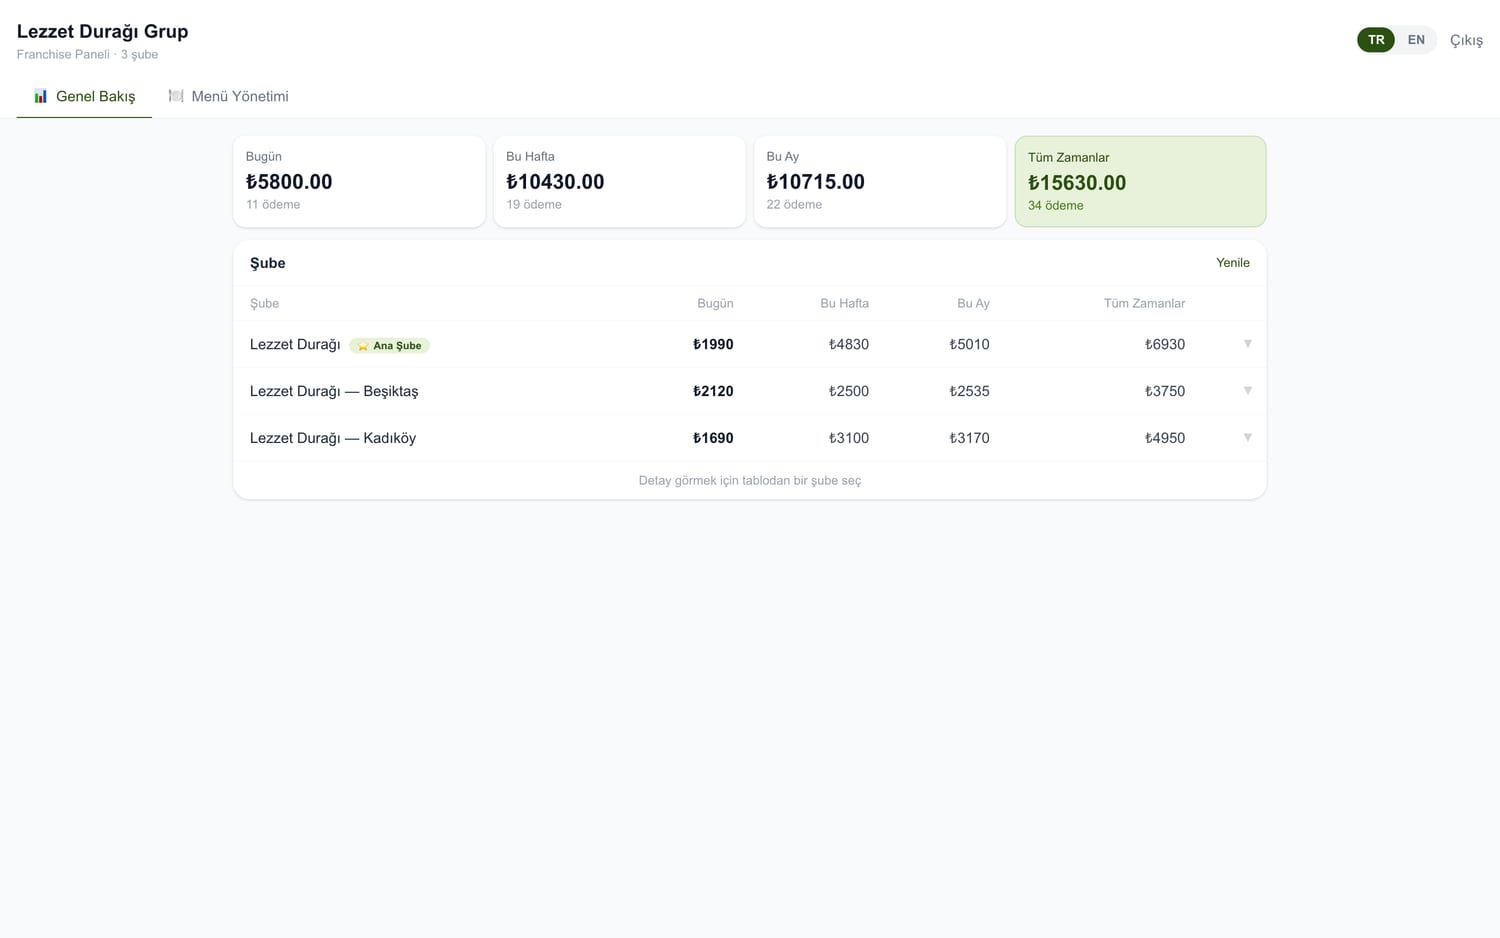
Task: Expand the Lezzet Durağı main branch row arrow
Action: (1248, 344)
